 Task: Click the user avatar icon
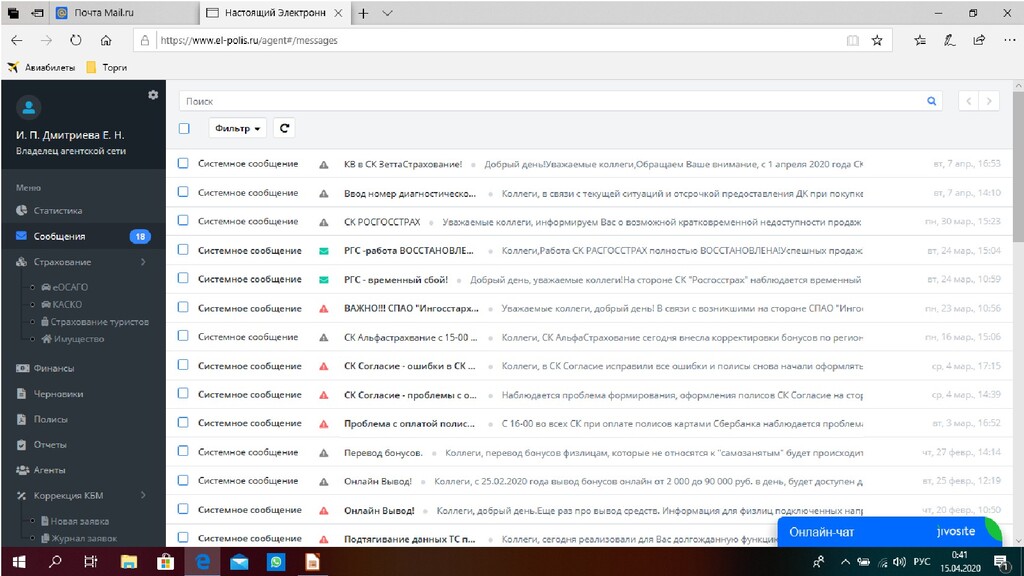pos(29,108)
